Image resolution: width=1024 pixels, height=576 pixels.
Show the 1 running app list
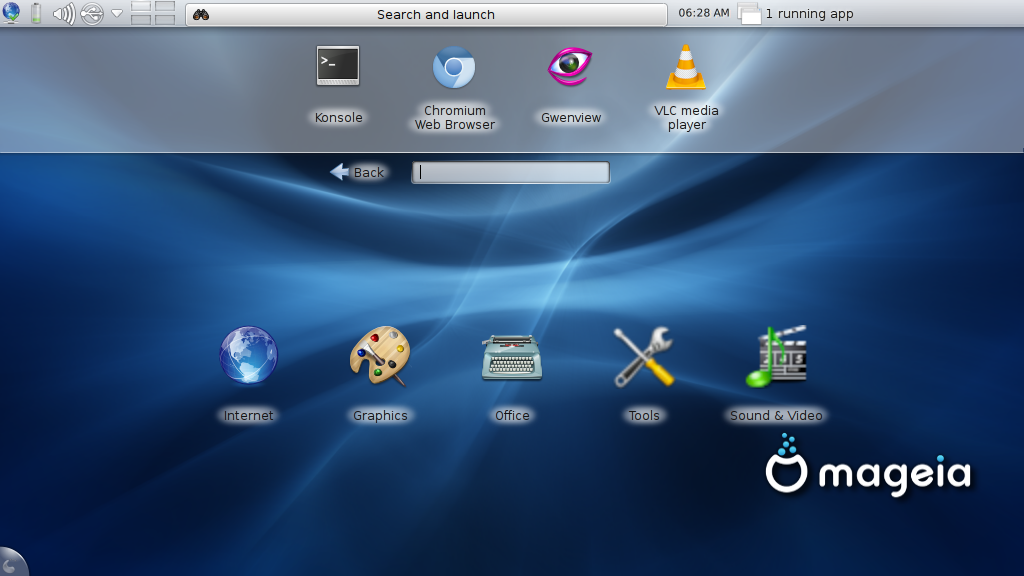point(797,14)
